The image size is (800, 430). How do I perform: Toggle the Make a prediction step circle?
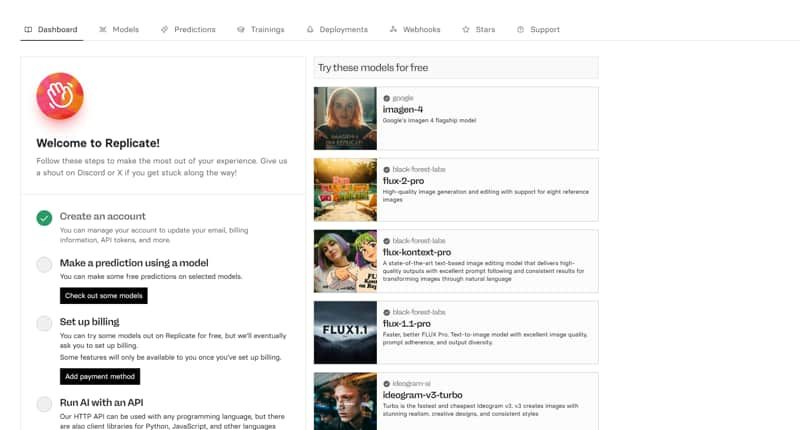tap(44, 264)
